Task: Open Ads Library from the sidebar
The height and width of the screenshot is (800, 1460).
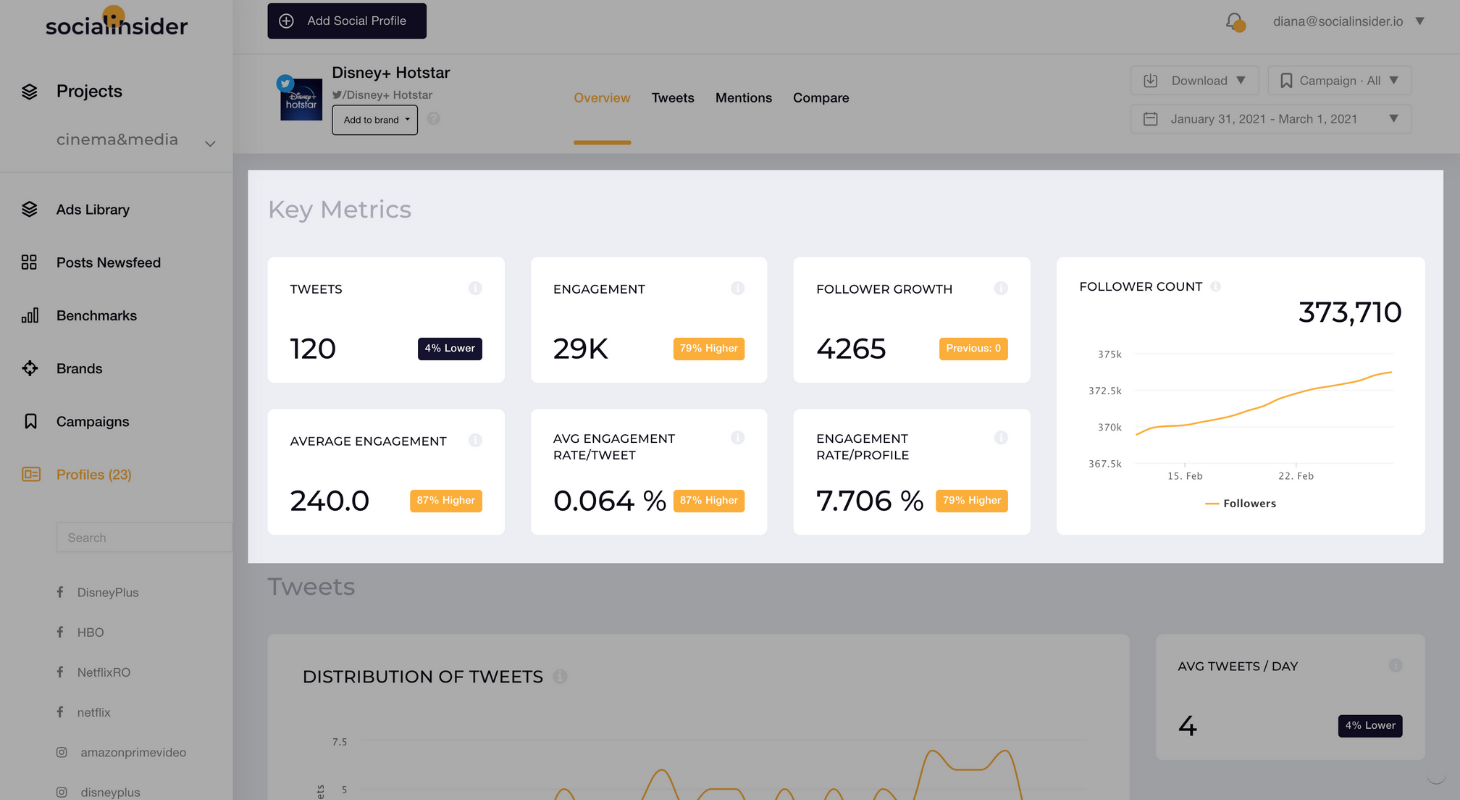Action: pyautogui.click(x=93, y=209)
